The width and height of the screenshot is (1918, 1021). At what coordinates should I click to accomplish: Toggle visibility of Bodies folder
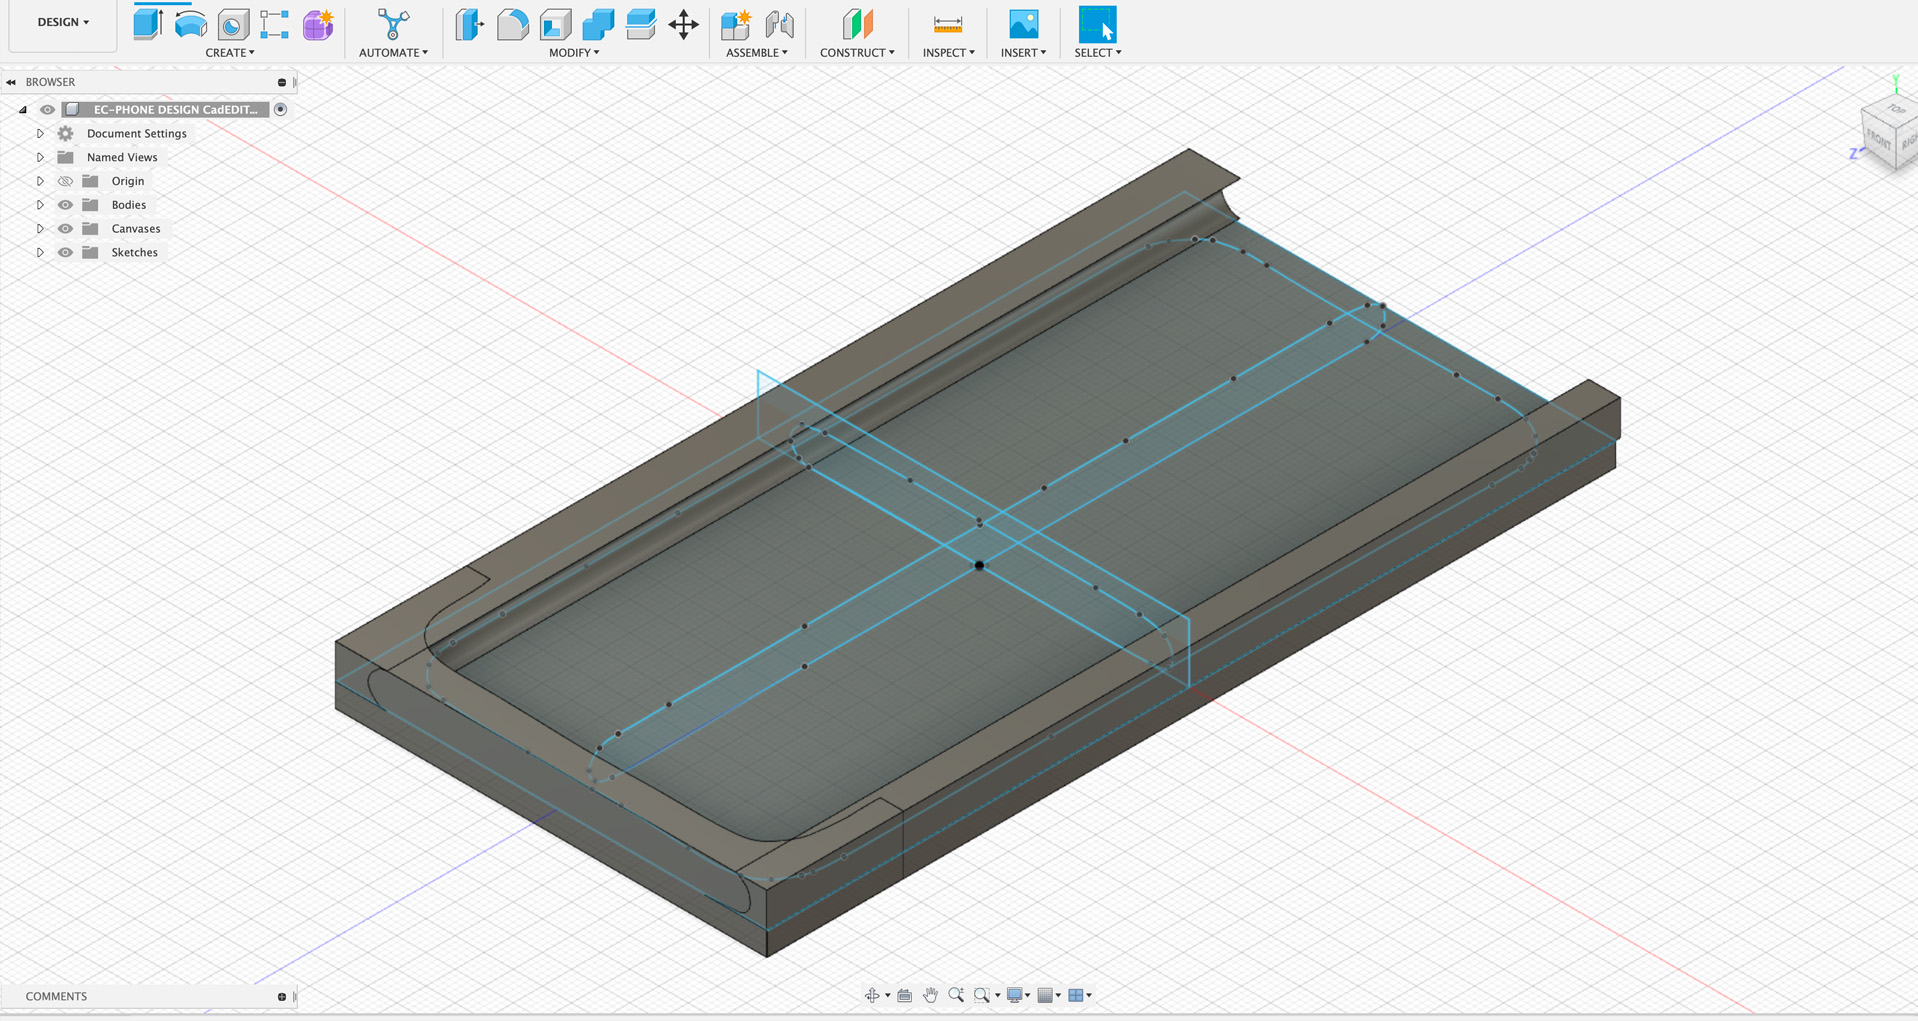point(65,205)
